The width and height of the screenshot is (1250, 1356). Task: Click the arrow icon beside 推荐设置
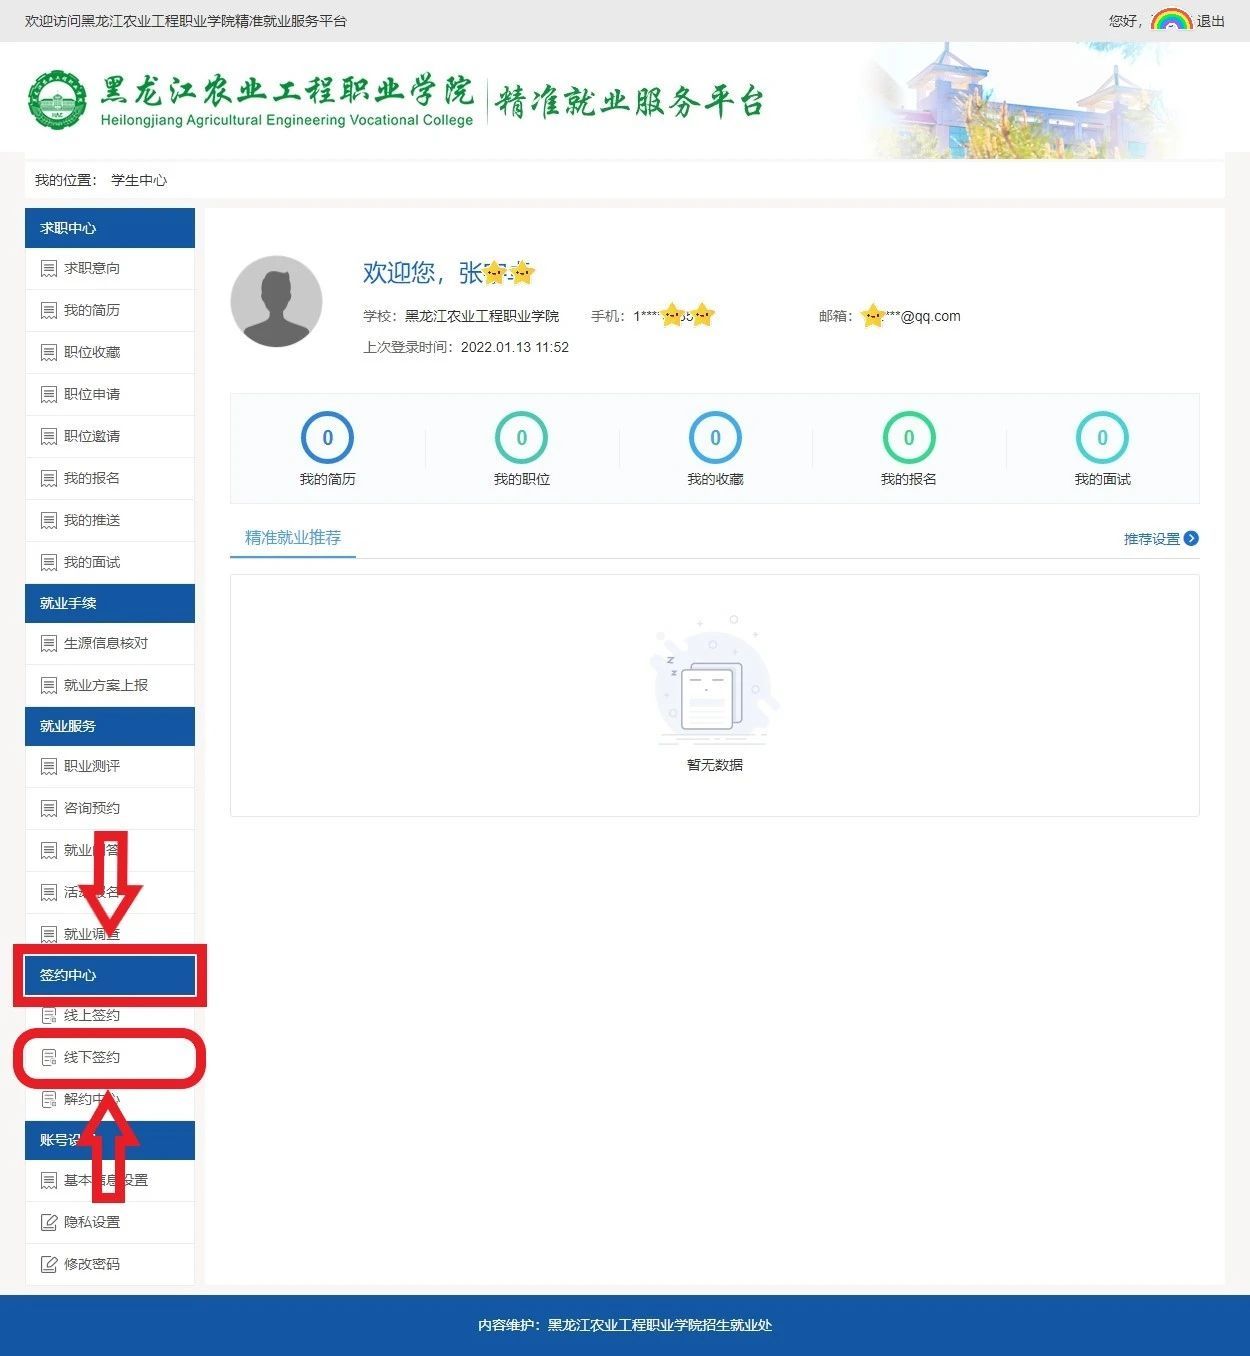(1191, 538)
